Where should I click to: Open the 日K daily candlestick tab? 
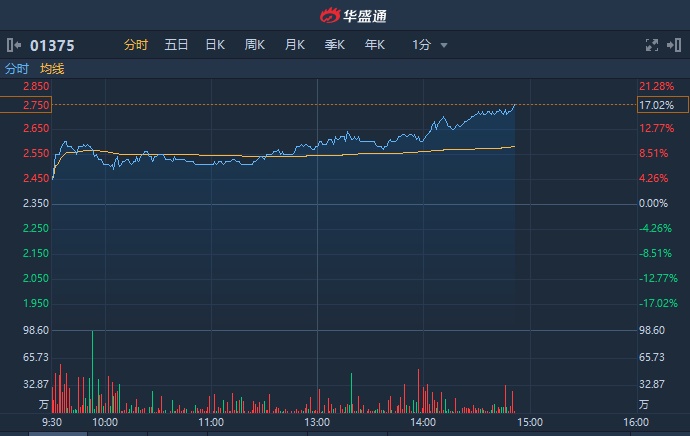click(215, 45)
